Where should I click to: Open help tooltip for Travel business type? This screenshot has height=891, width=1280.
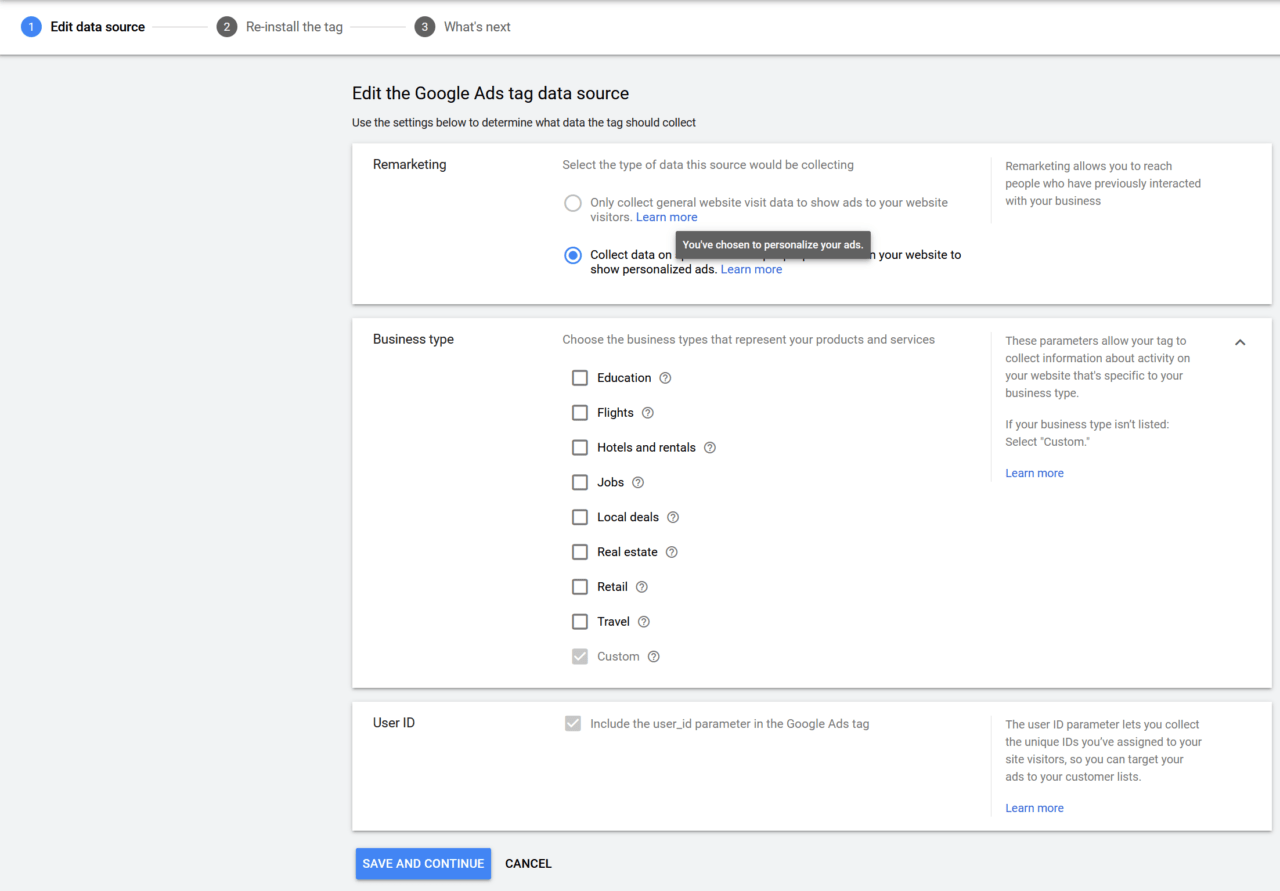[643, 621]
